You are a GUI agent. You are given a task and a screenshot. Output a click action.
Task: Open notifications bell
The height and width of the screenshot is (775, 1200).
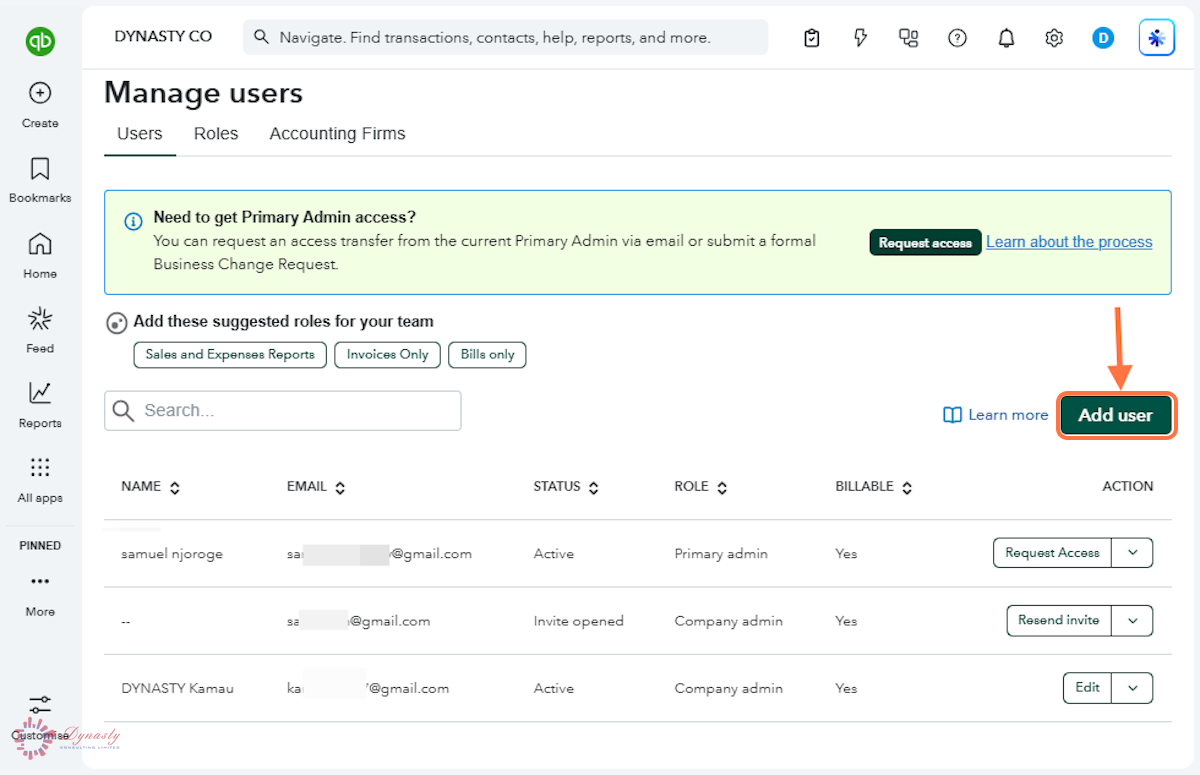pos(1006,38)
